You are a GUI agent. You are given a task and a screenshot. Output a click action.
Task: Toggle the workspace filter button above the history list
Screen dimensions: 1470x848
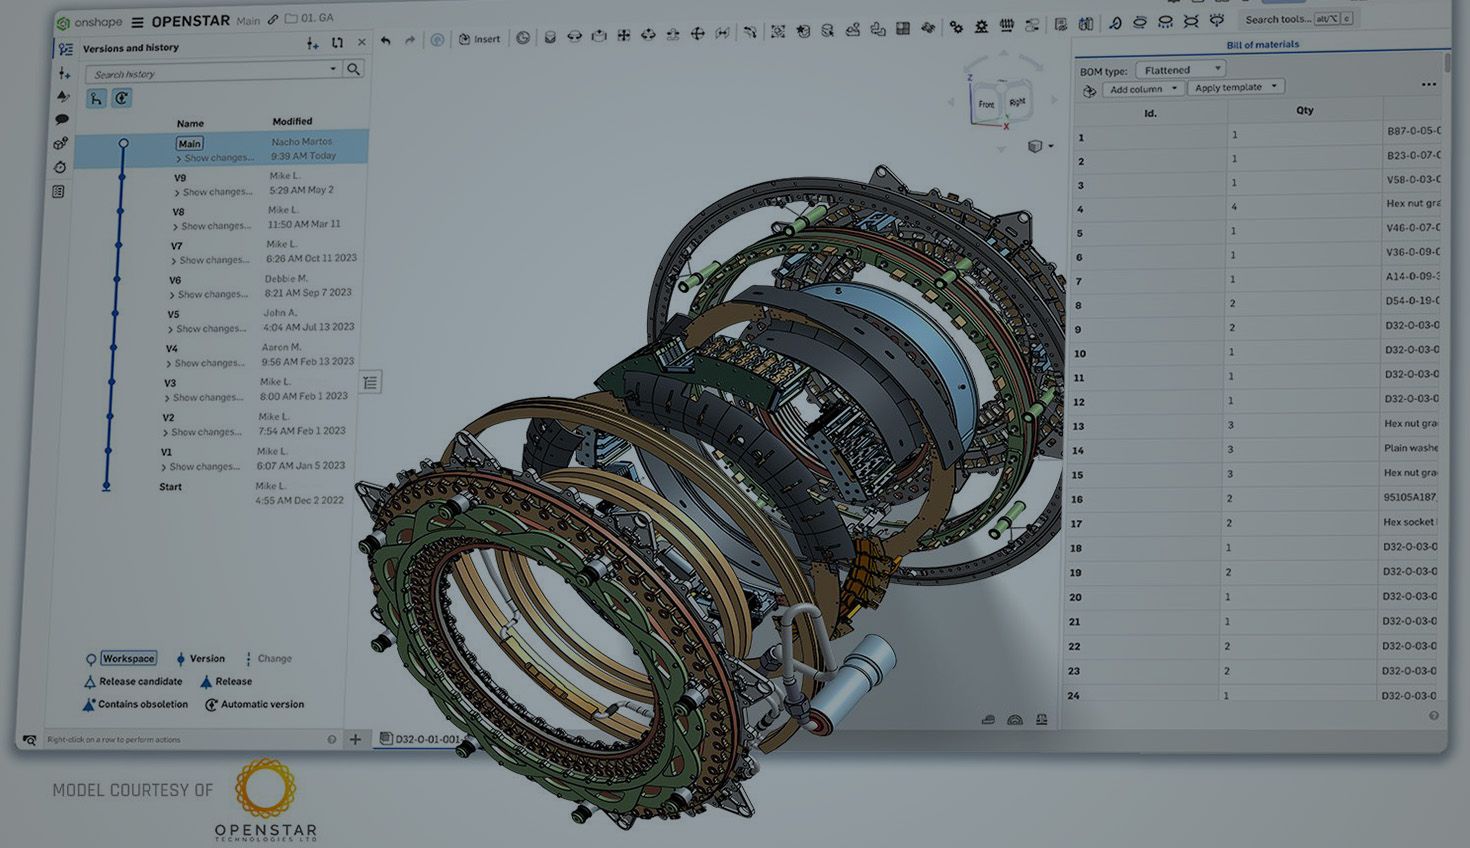pos(95,98)
